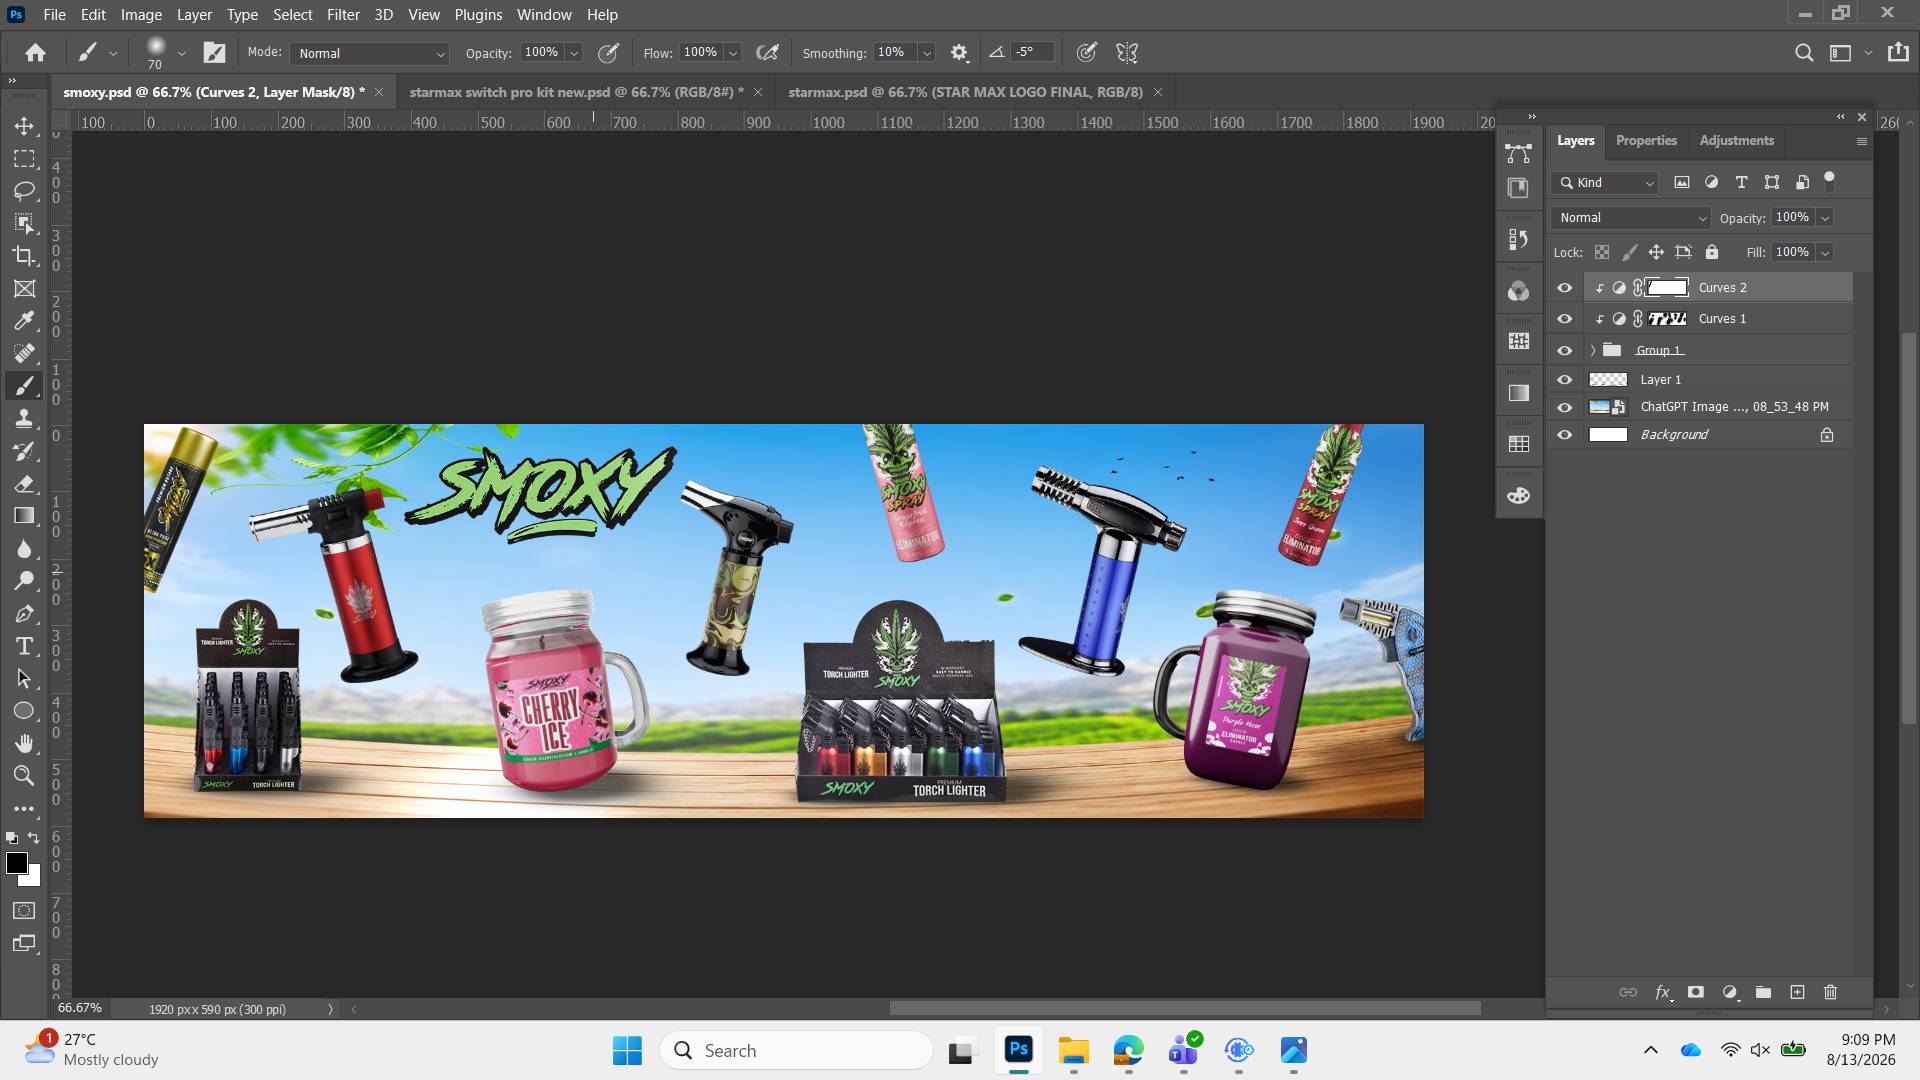Toggle visibility of Group 1
This screenshot has width=1920, height=1080.
click(1565, 351)
